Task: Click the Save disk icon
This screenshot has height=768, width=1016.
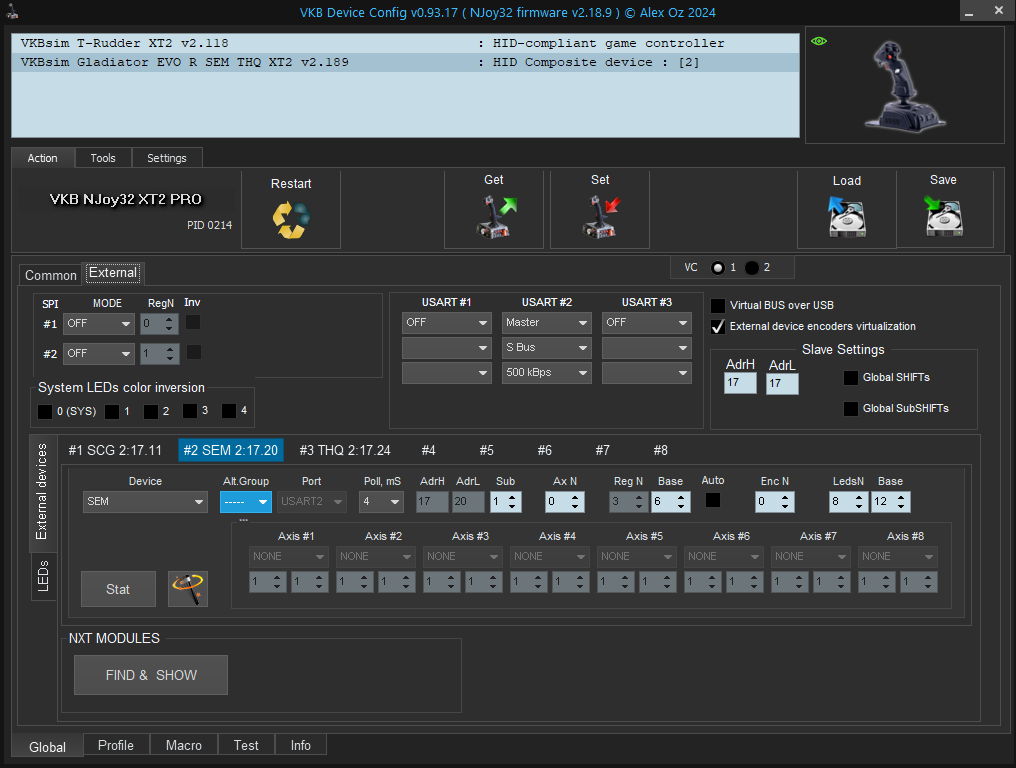Action: 943,216
